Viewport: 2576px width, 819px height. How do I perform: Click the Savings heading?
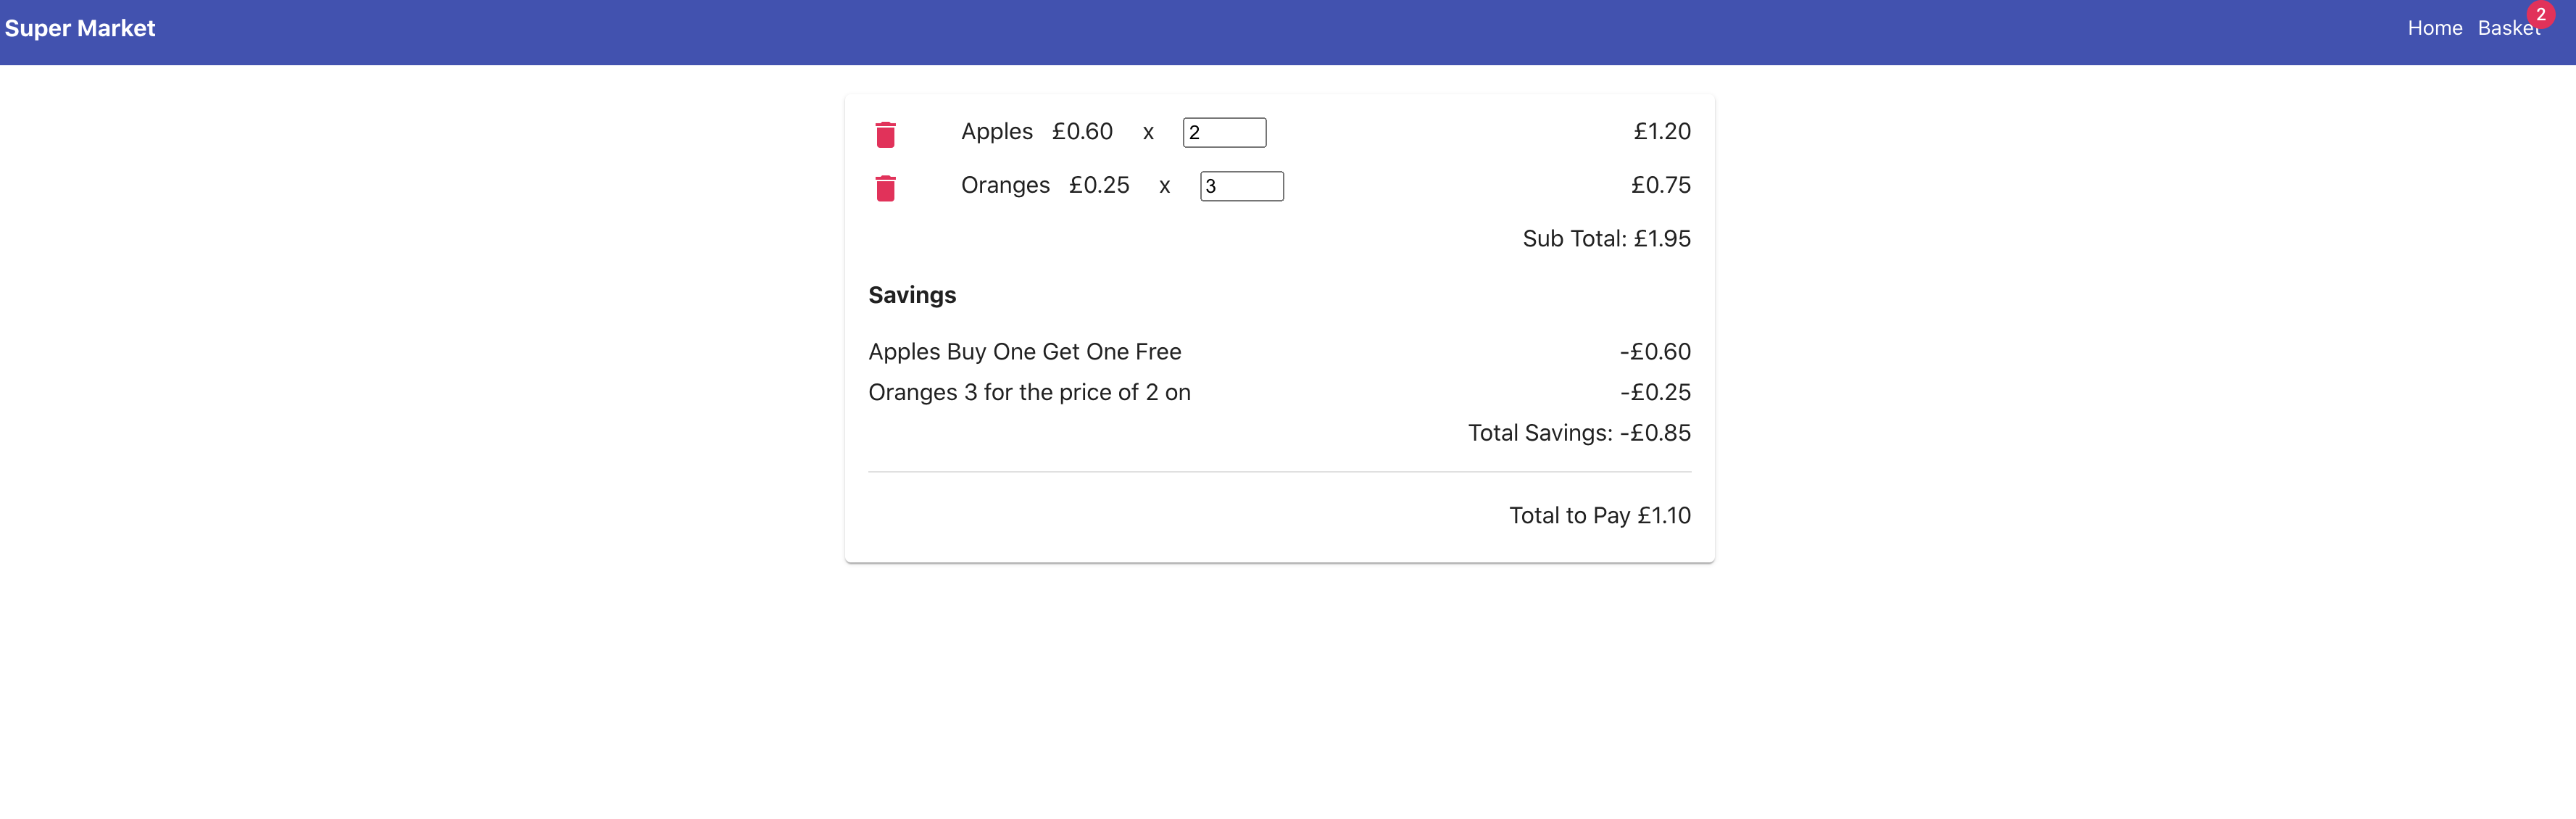[912, 295]
